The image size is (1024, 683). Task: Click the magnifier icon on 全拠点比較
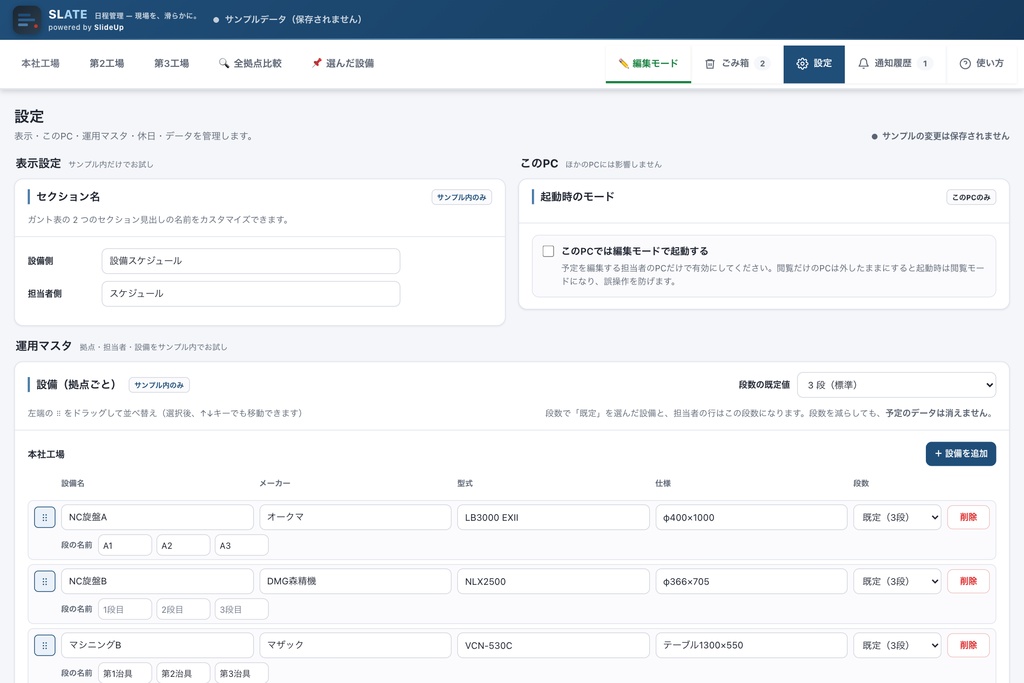click(x=224, y=63)
